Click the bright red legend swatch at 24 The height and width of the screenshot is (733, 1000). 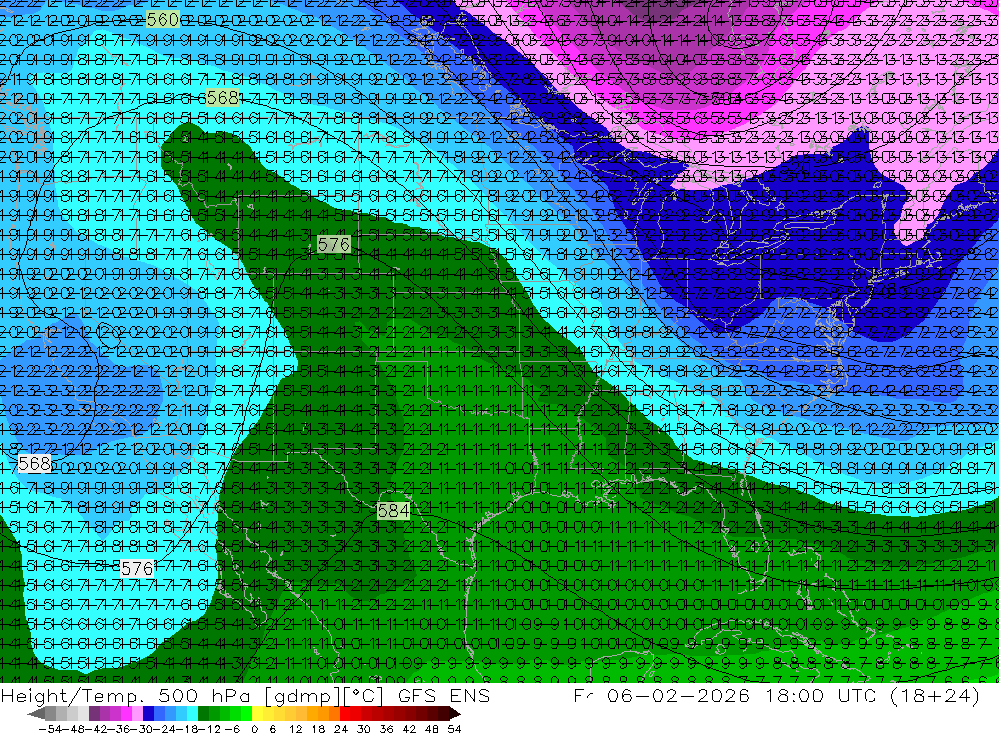344,714
